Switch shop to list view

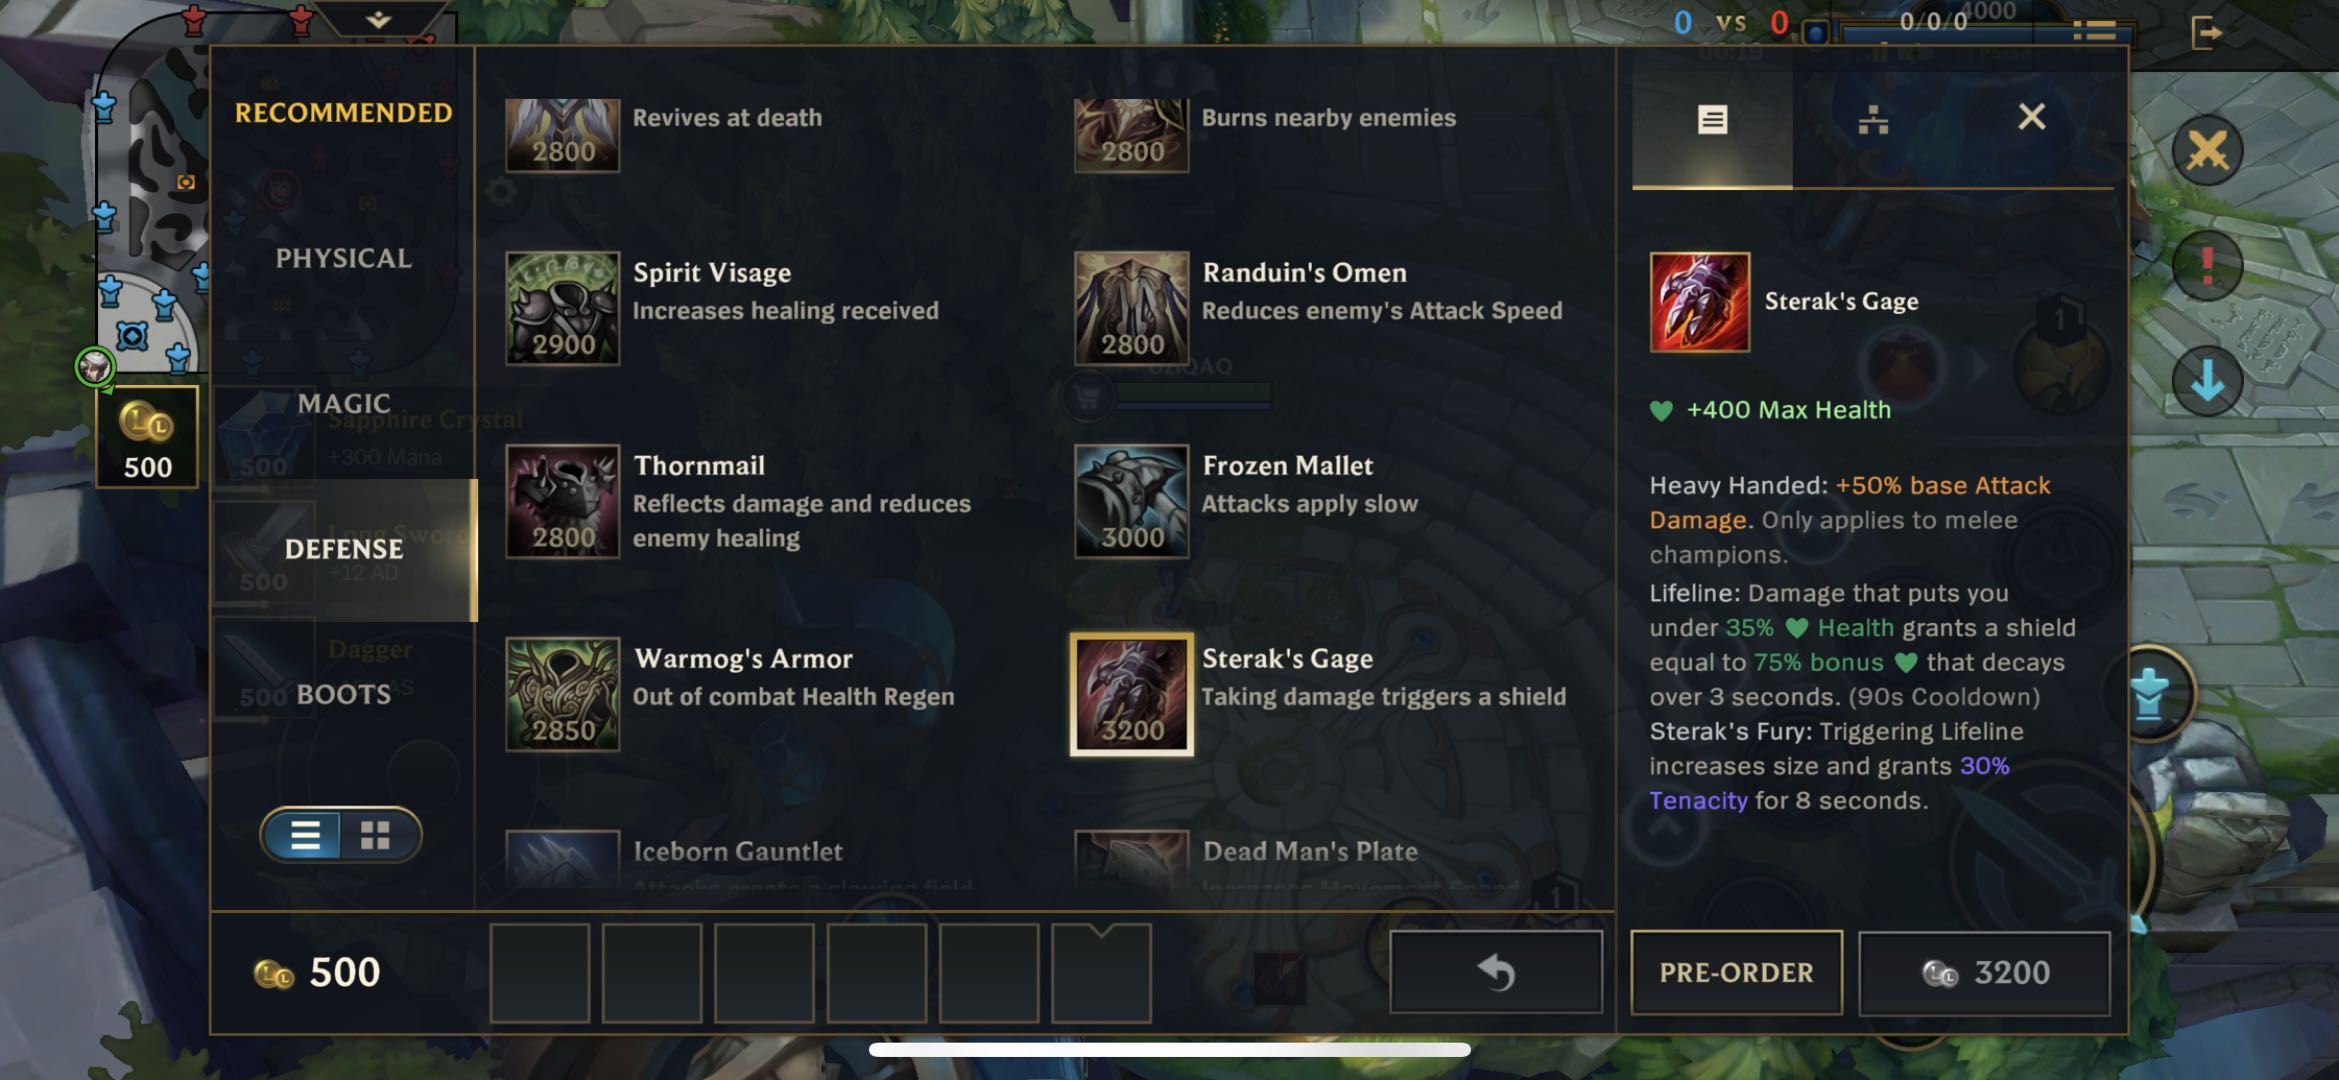tap(304, 835)
